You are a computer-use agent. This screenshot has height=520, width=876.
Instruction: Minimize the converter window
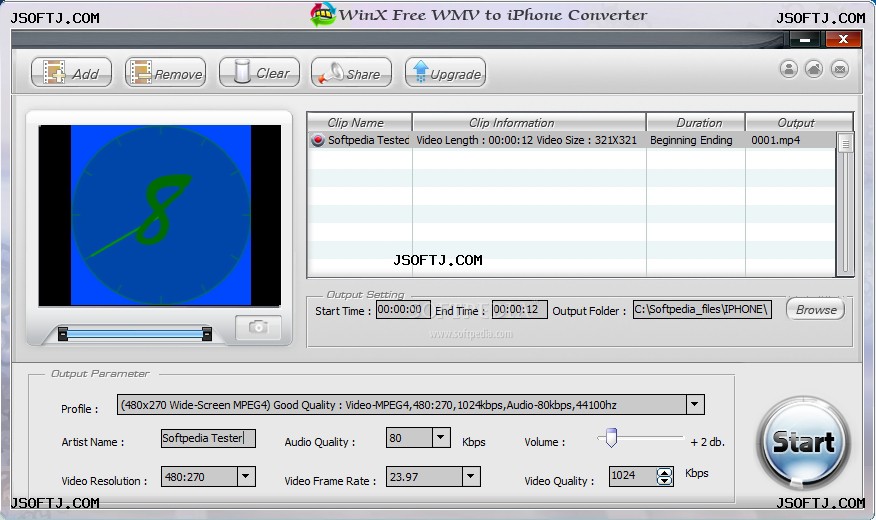click(805, 40)
